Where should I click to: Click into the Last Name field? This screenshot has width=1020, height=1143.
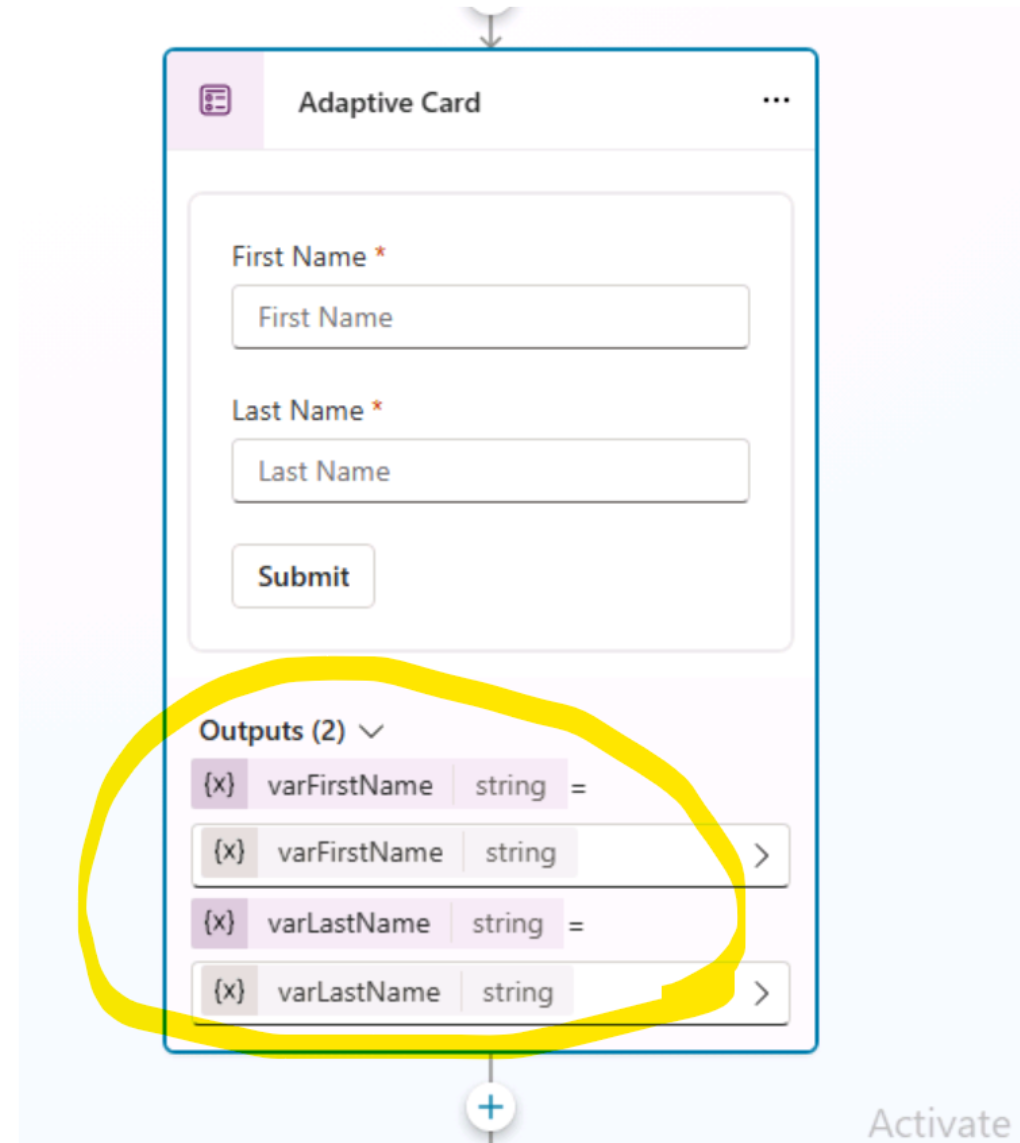click(490, 471)
